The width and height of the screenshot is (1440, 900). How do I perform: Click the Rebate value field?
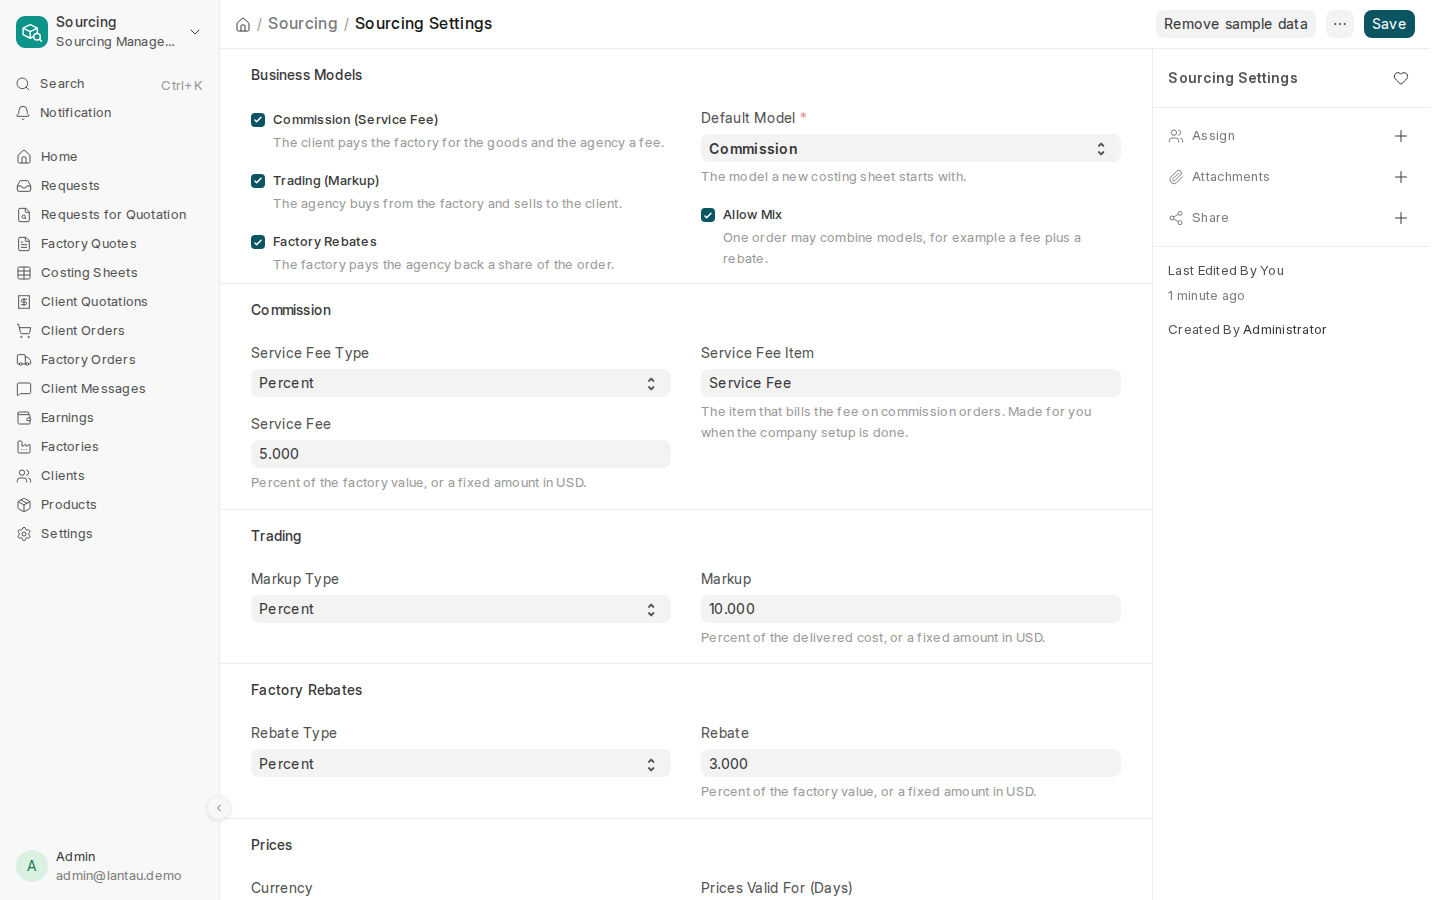point(911,764)
